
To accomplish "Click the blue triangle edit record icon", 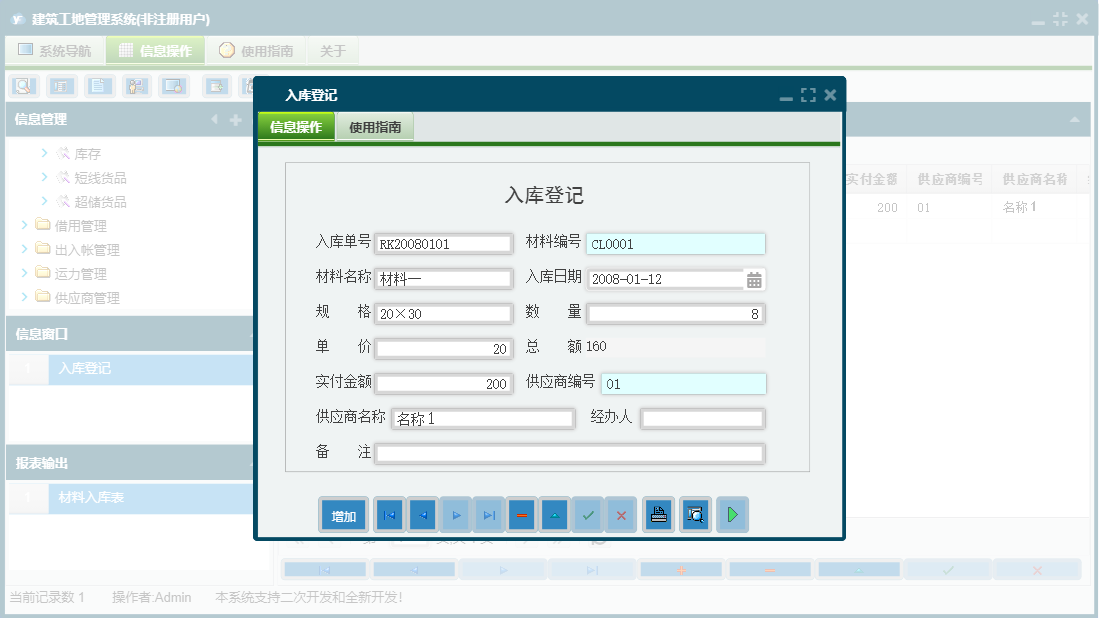I will coord(555,514).
